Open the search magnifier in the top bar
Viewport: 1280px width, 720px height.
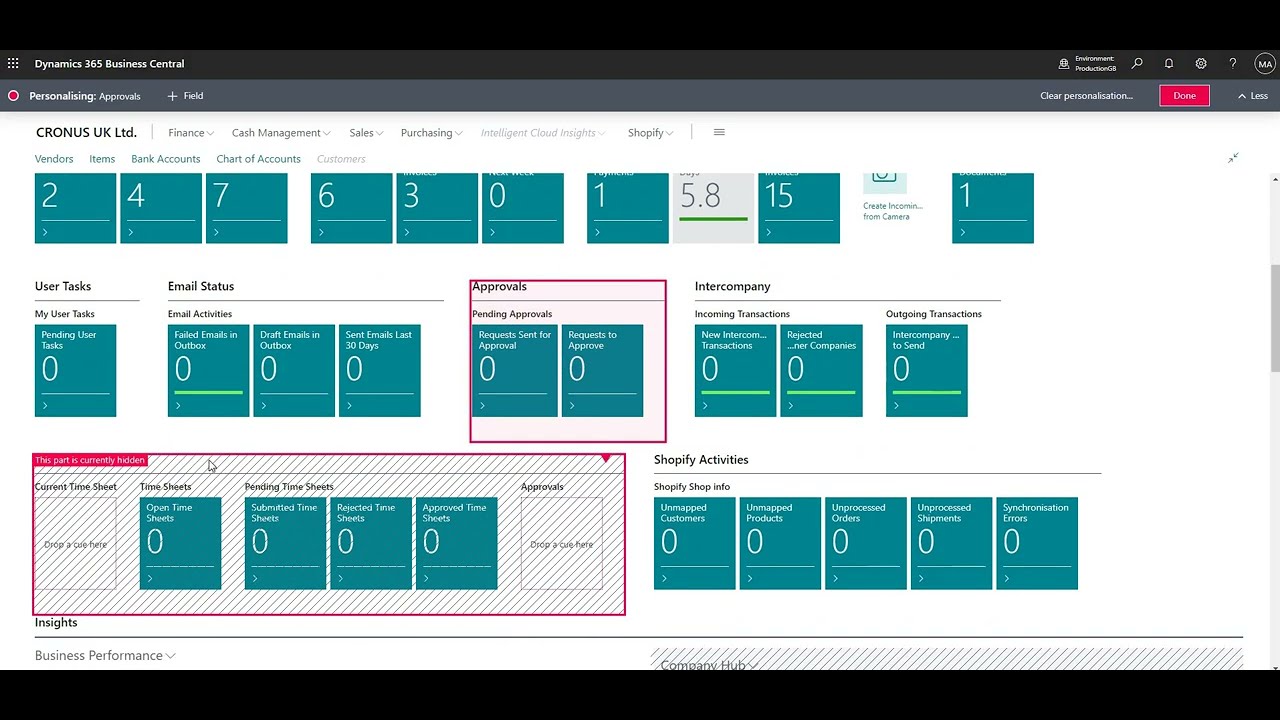click(1137, 64)
